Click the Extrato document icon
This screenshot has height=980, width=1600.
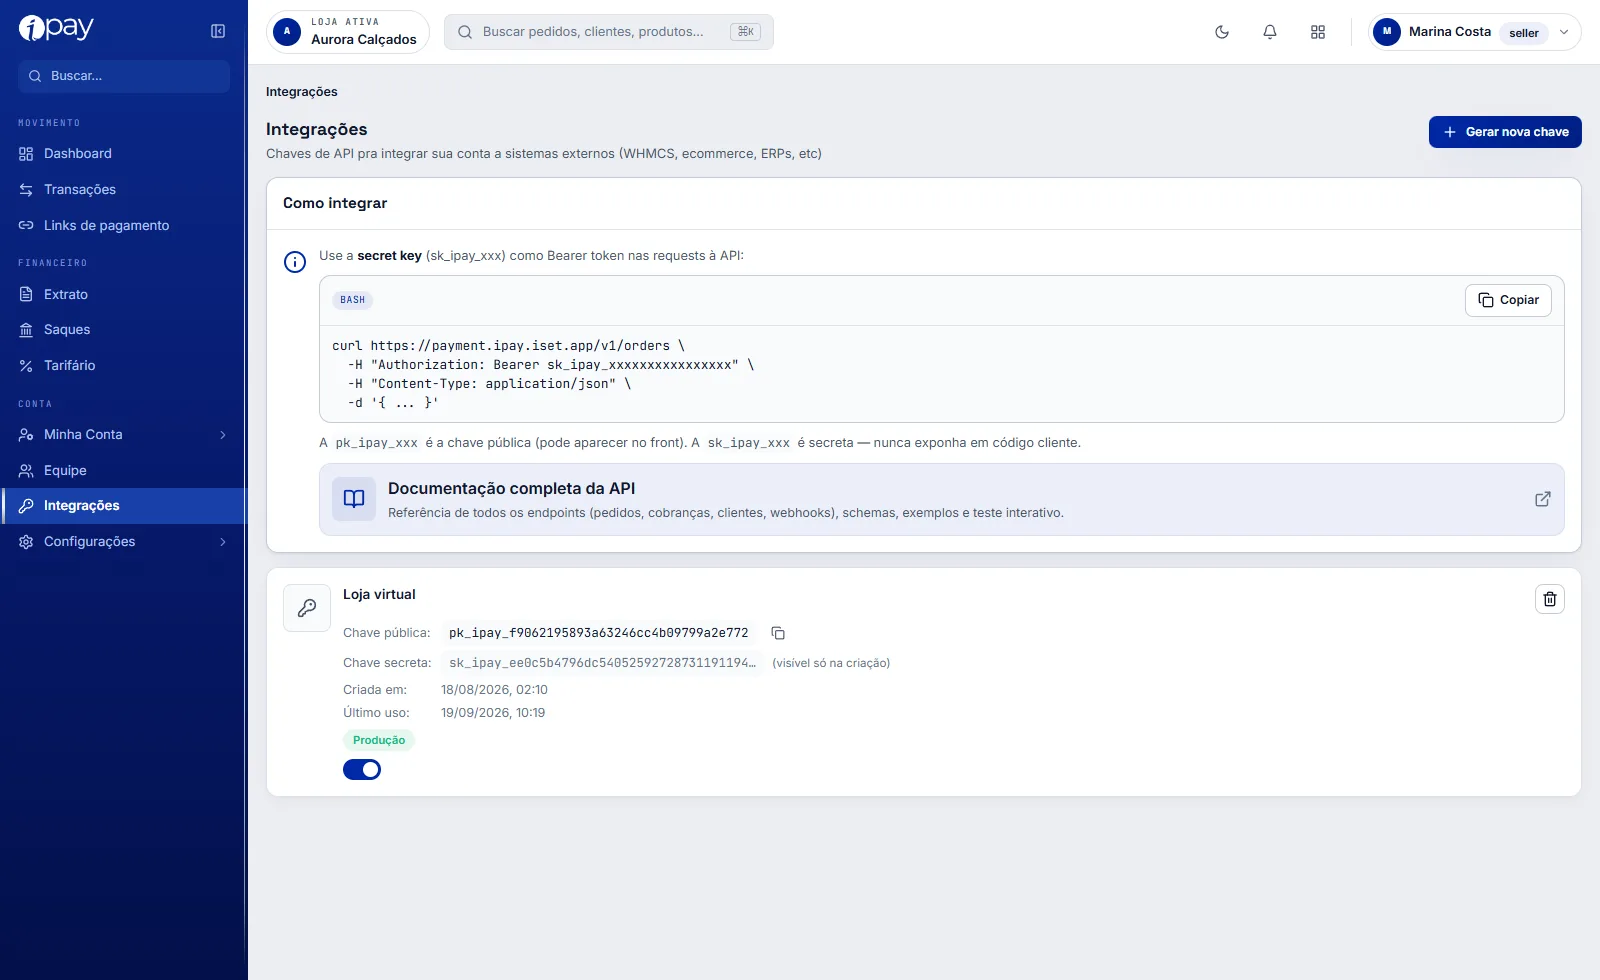tap(26, 295)
